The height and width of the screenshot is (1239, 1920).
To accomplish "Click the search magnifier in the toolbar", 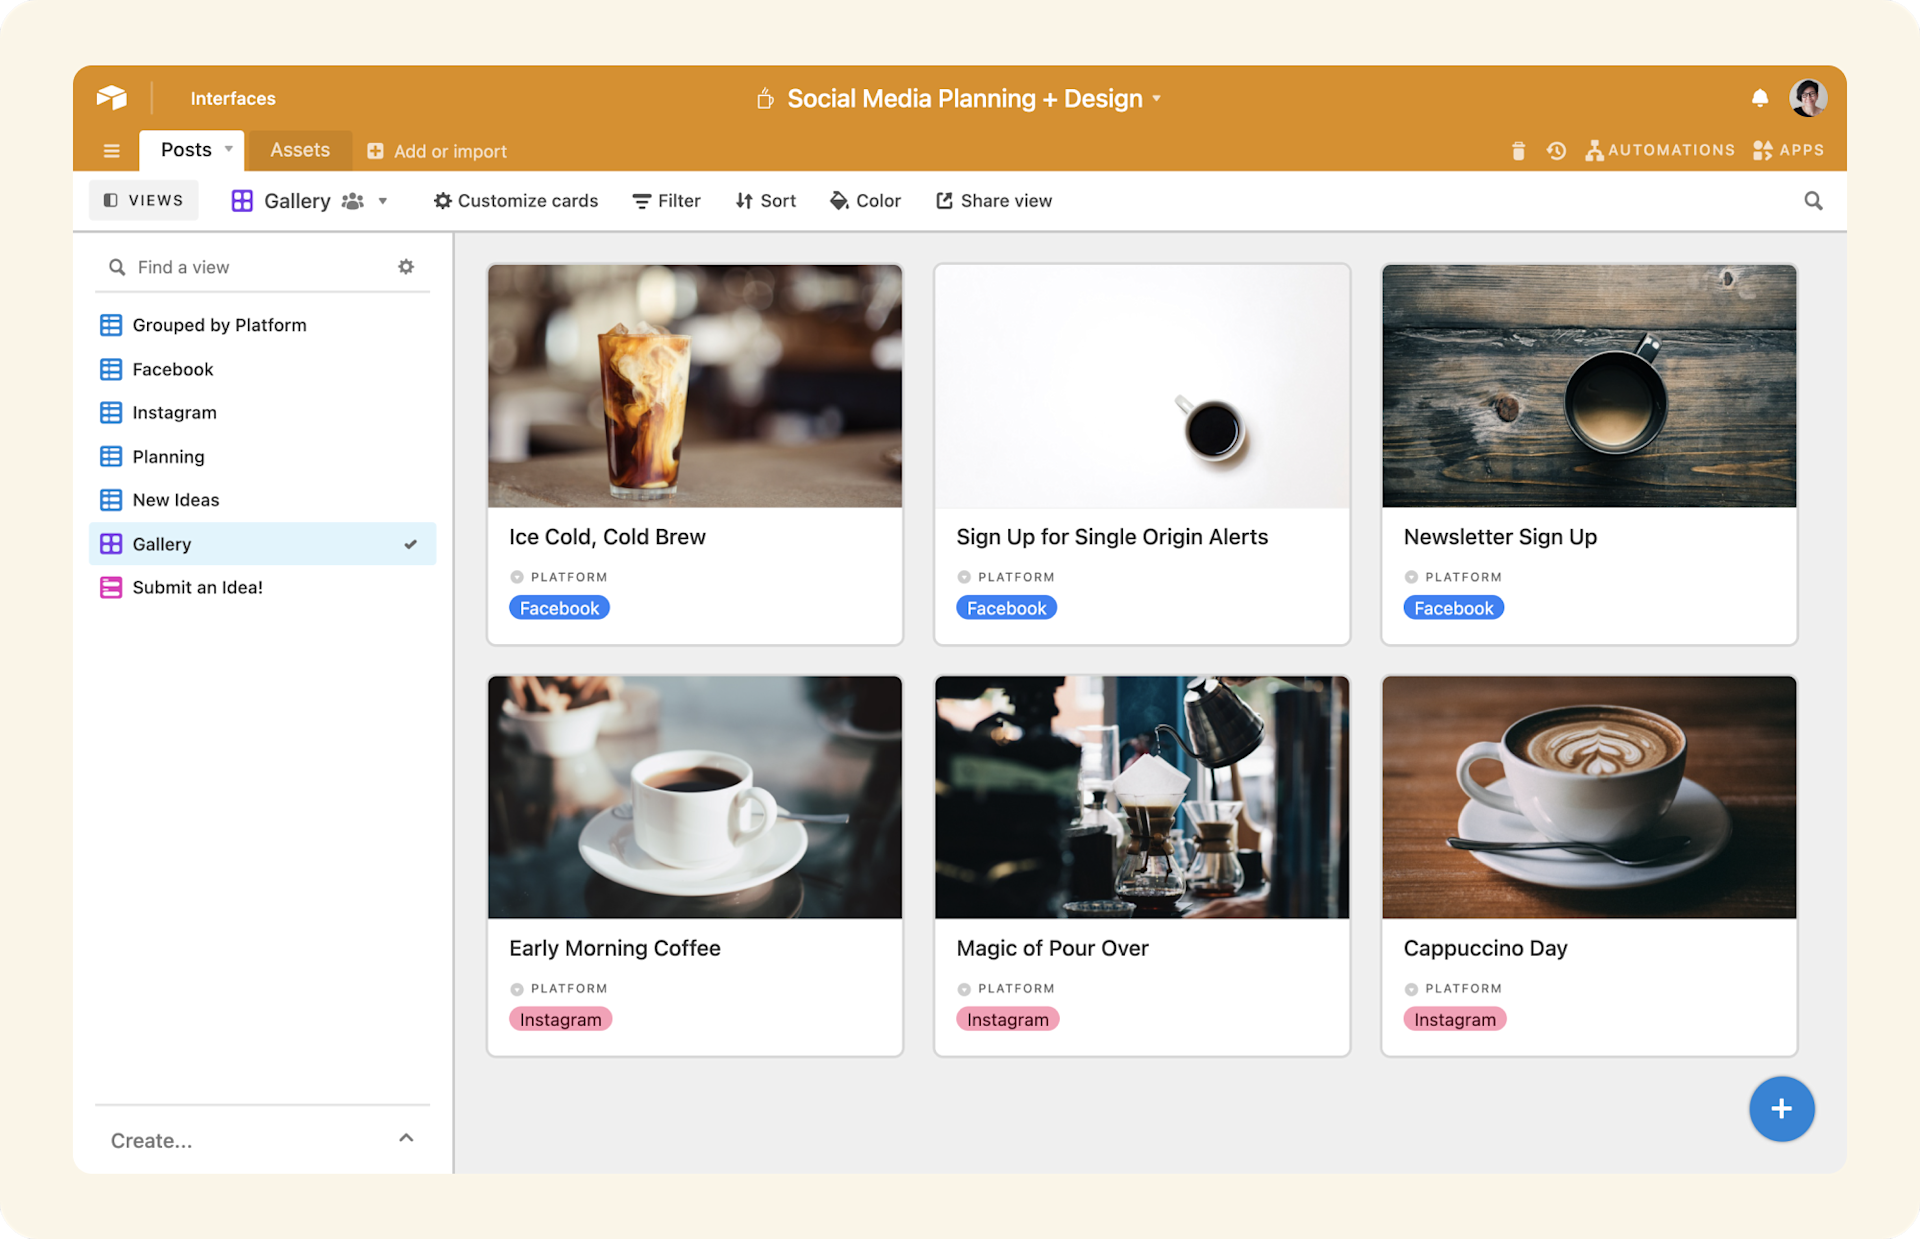I will point(1813,201).
